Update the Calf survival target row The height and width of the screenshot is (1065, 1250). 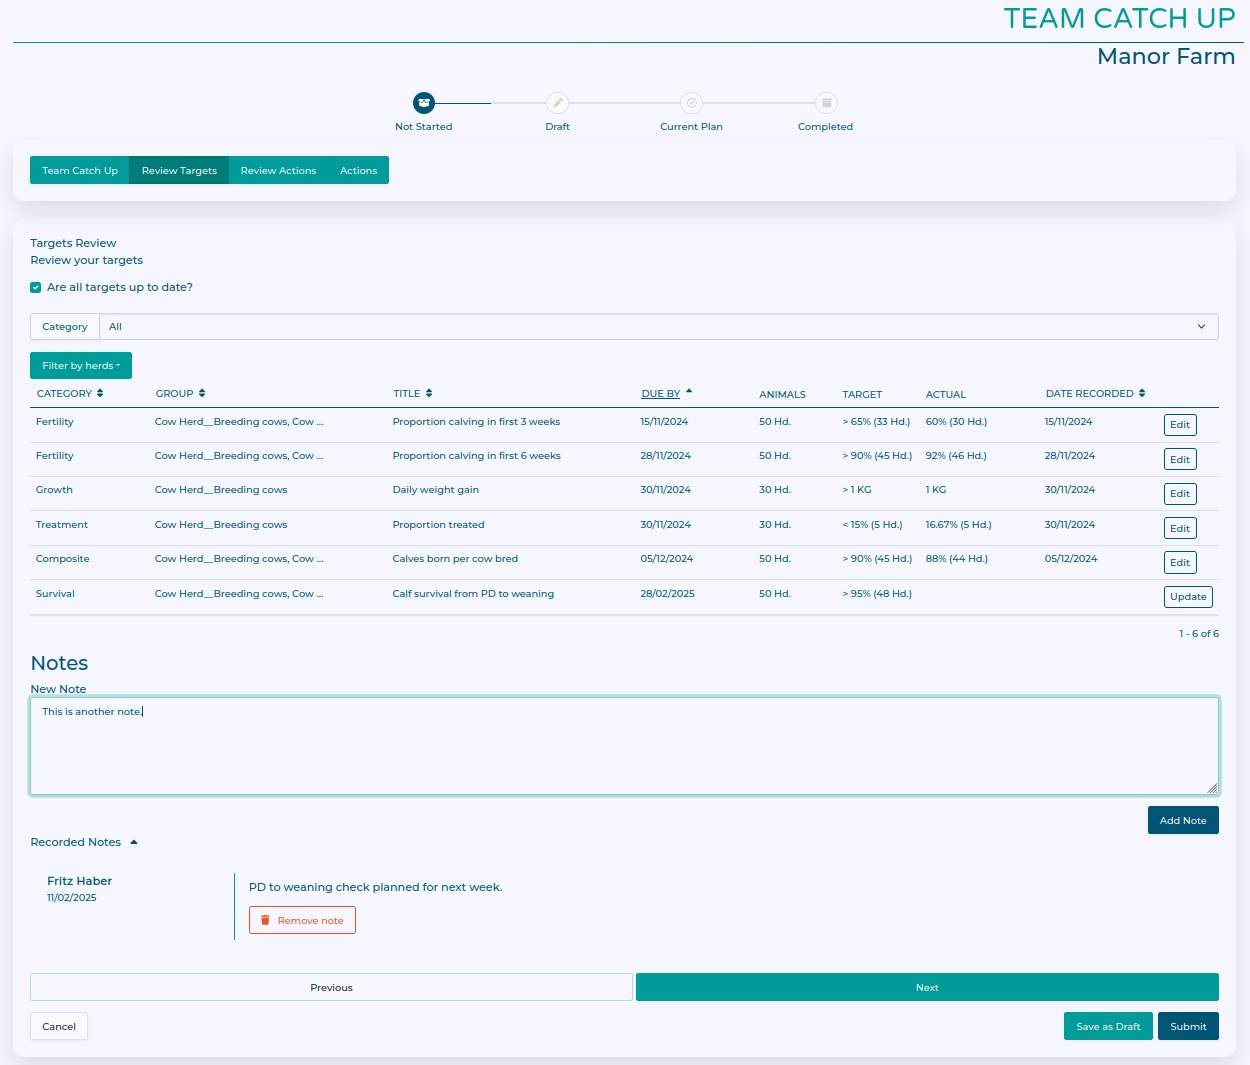1188,597
